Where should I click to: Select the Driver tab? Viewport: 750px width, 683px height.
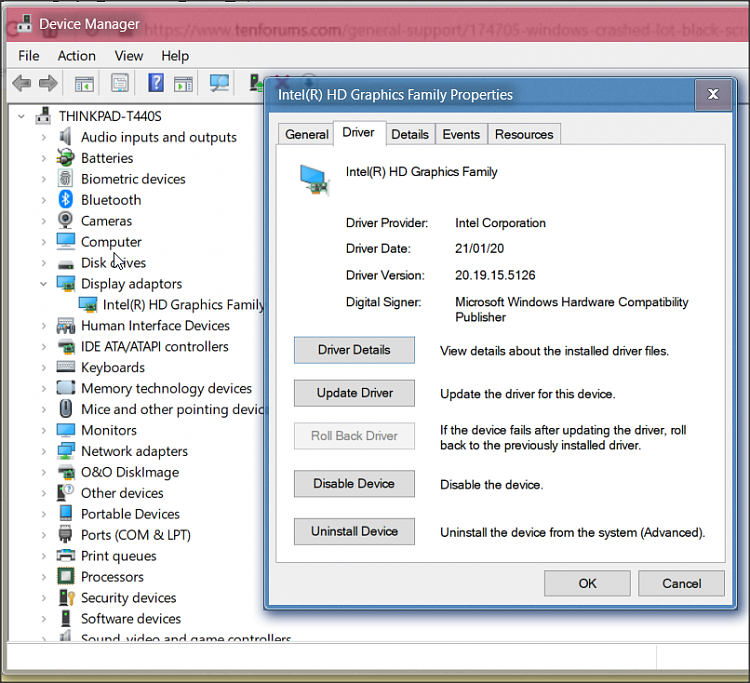359,132
